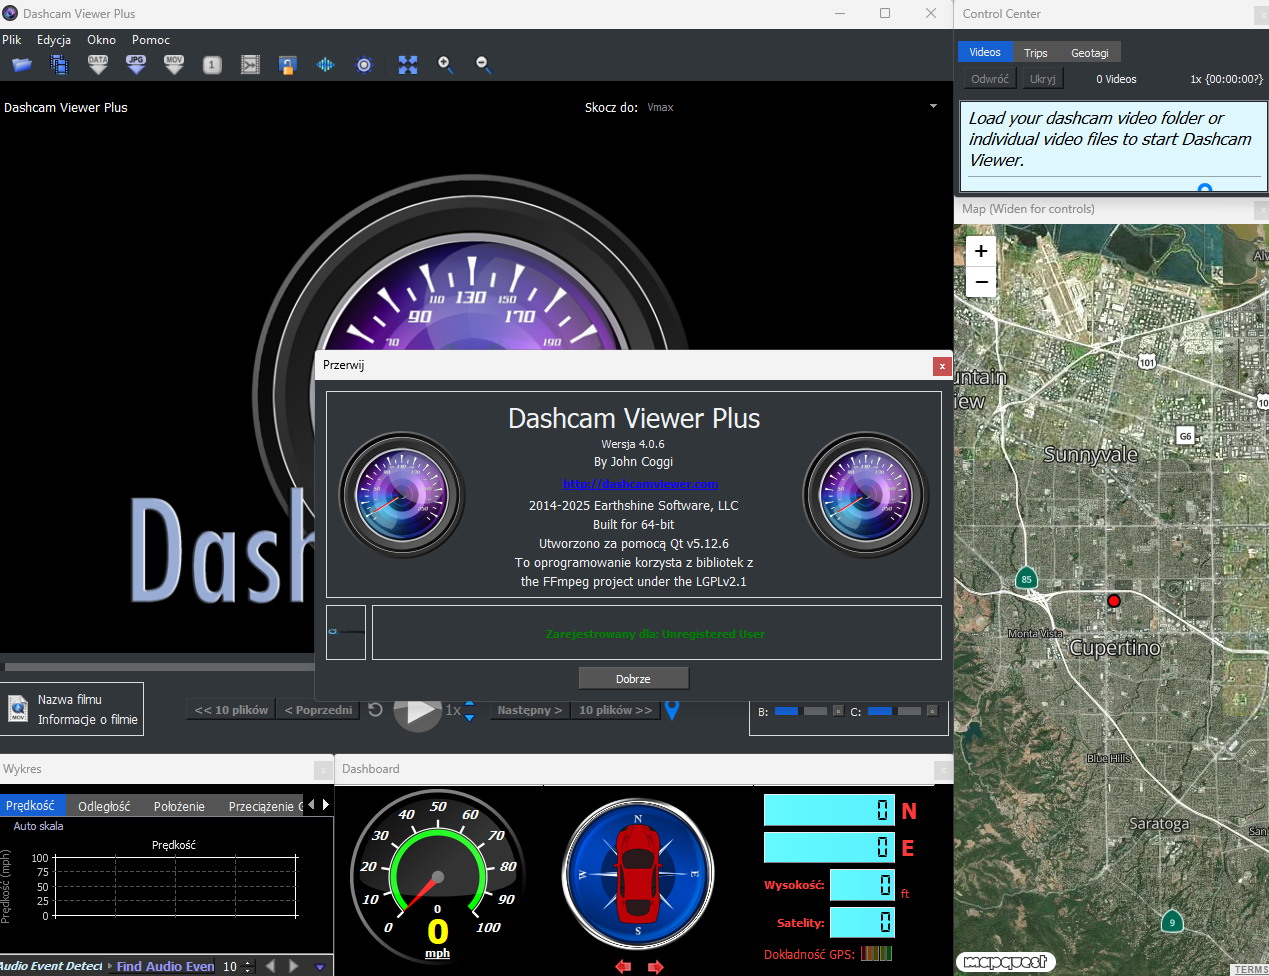Zoom in the map with plus button
The width and height of the screenshot is (1269, 976).
pyautogui.click(x=981, y=252)
